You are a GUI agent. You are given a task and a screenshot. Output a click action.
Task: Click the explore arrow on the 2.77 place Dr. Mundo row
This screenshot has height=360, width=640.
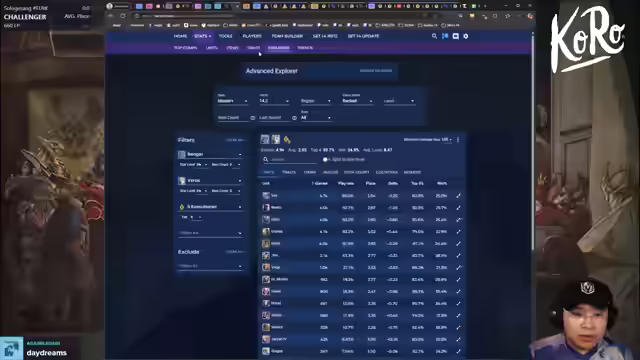tap(458, 280)
